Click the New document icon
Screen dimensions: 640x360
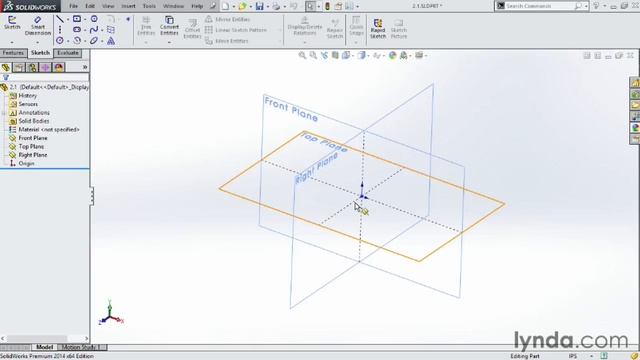226,6
